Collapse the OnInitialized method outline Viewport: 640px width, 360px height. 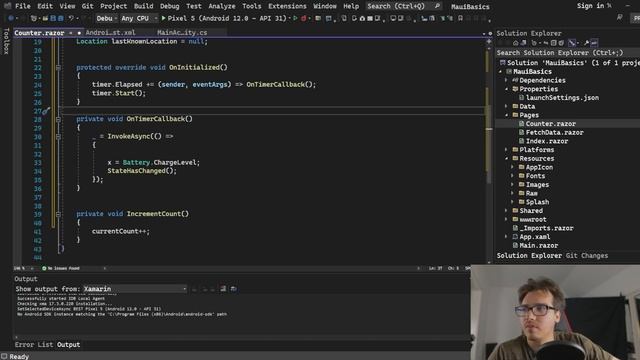[58, 67]
